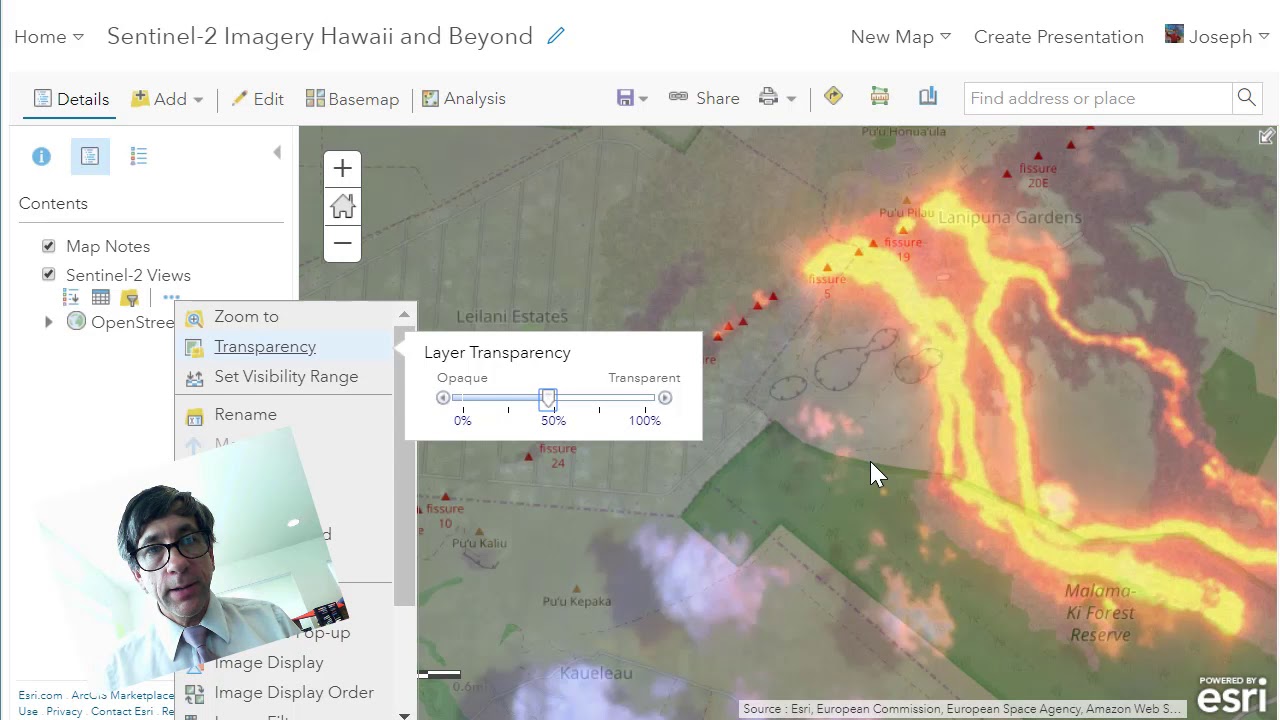This screenshot has height=720, width=1280.
Task: Open the Sentinel-2 Views attribute table
Action: 101,297
